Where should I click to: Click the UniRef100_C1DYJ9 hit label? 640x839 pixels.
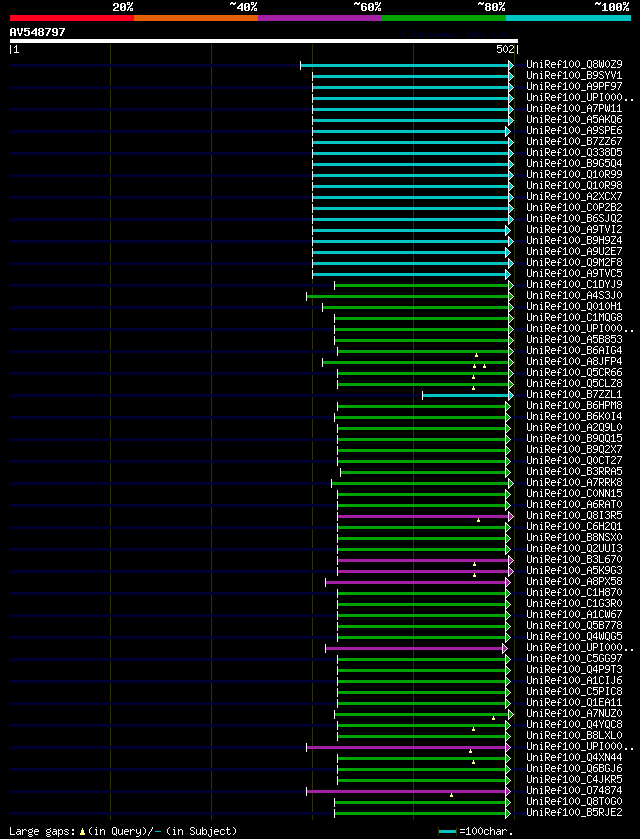point(574,285)
